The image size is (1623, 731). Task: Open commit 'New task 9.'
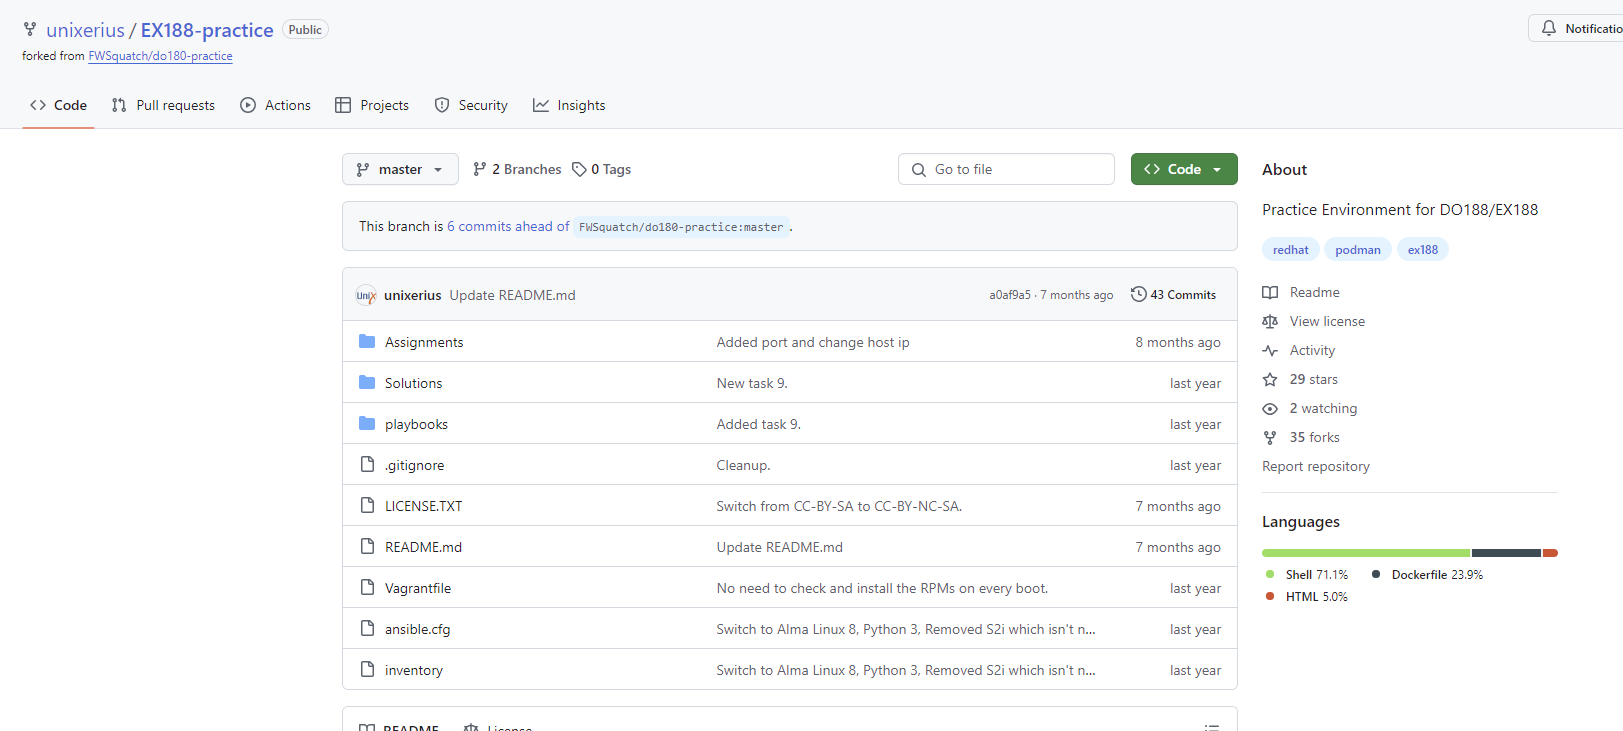click(x=752, y=383)
